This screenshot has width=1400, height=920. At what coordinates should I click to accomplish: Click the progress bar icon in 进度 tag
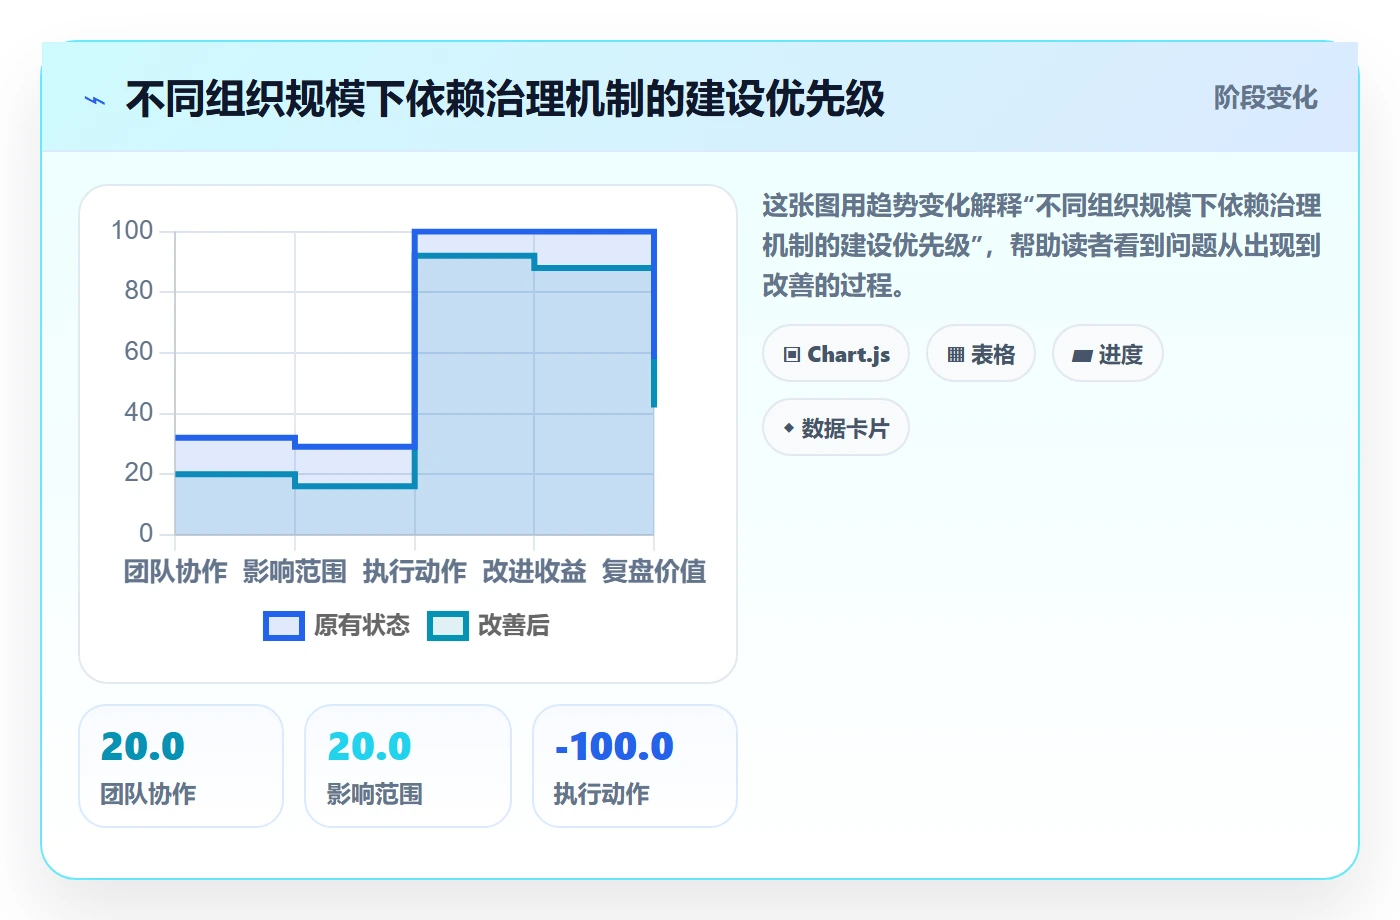tap(1082, 355)
